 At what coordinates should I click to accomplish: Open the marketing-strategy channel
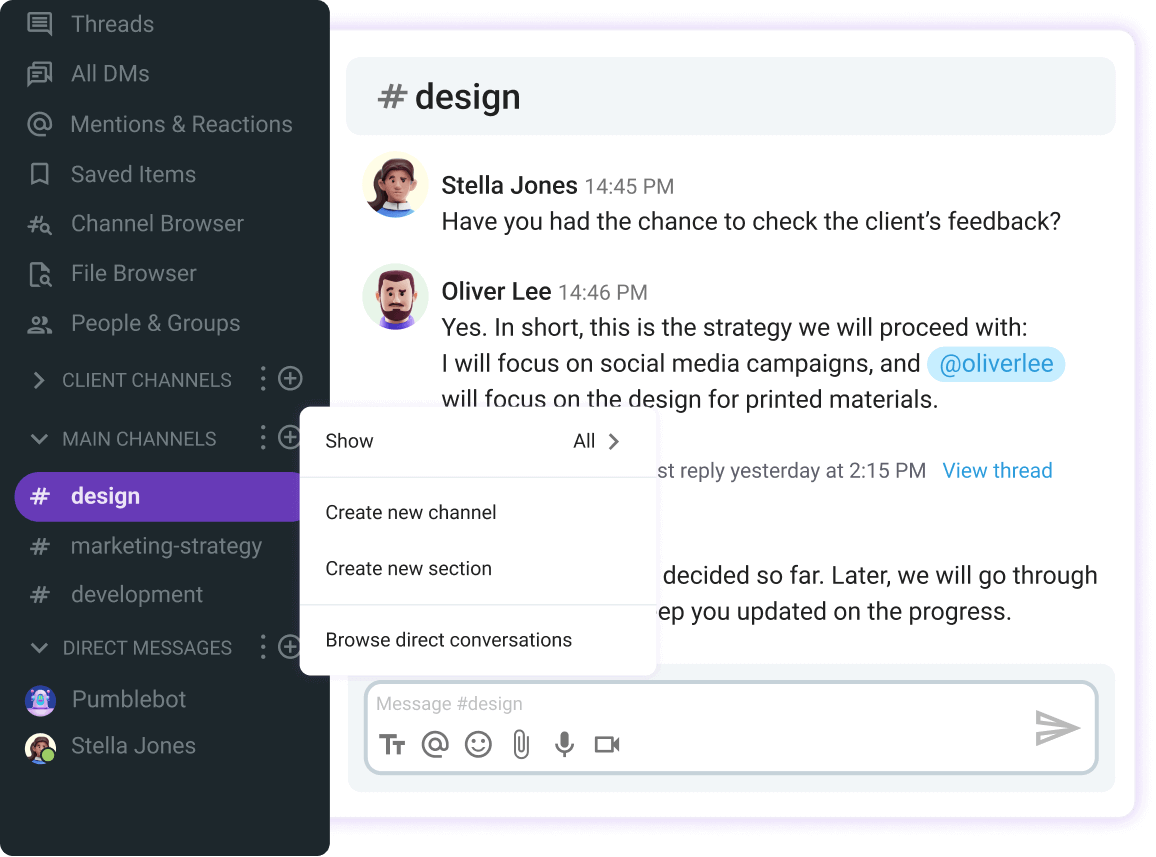(166, 546)
